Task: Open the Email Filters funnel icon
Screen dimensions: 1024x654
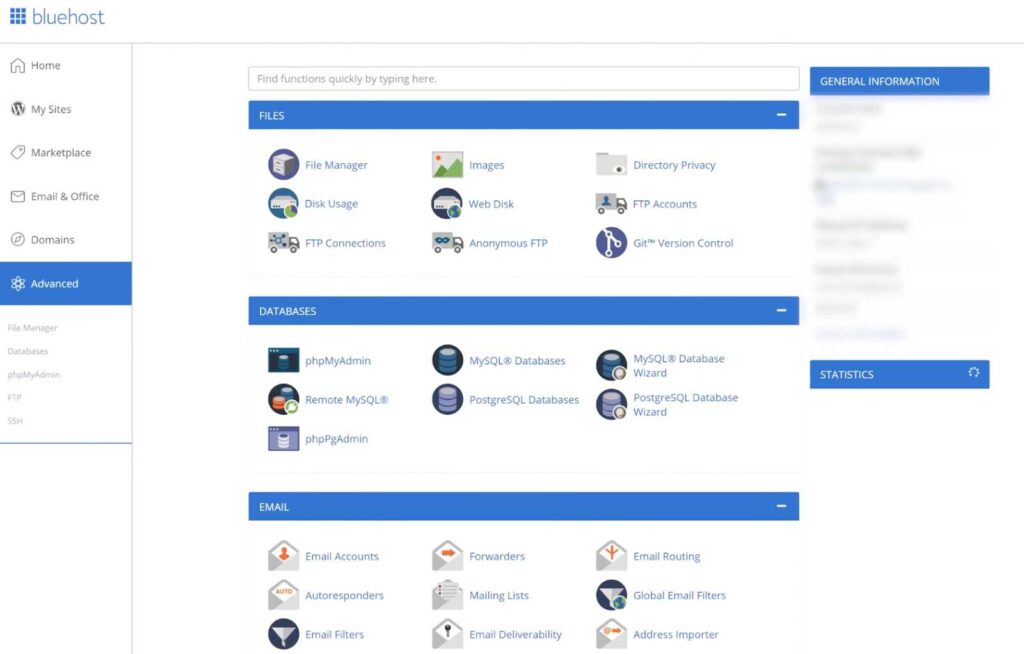Action: [x=283, y=634]
